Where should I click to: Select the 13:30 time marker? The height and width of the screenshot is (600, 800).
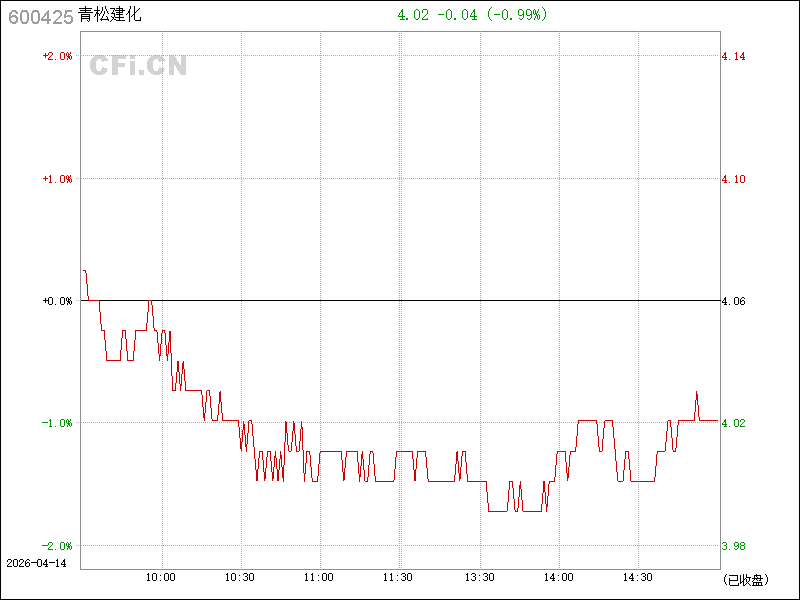479,578
